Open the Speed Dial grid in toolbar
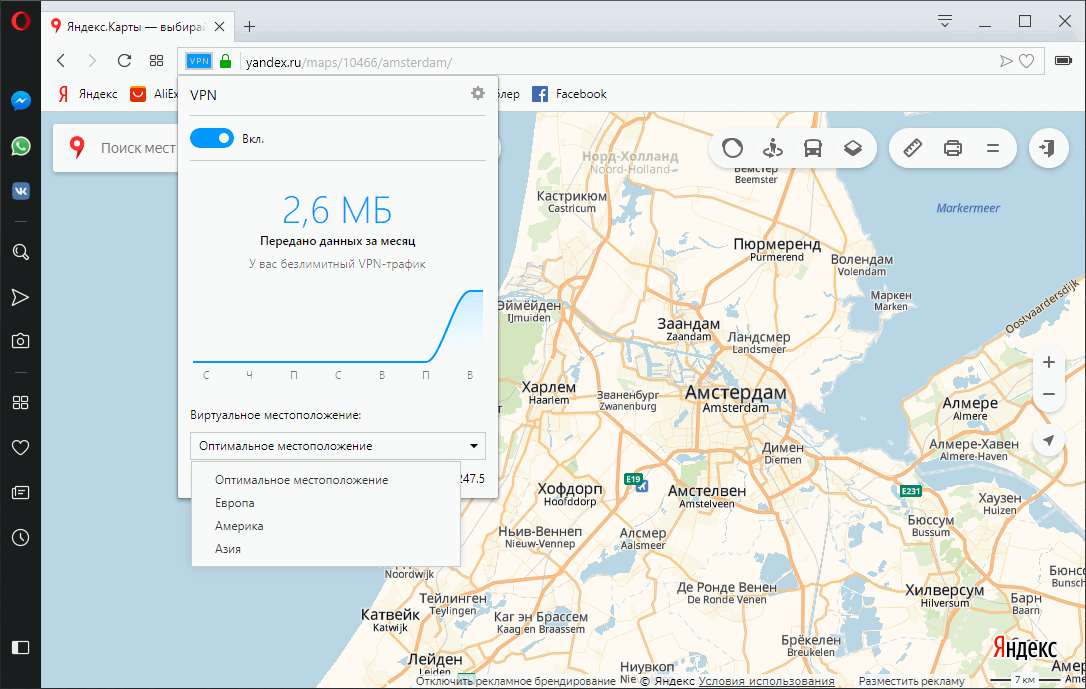Image resolution: width=1086 pixels, height=689 pixels. (x=157, y=61)
